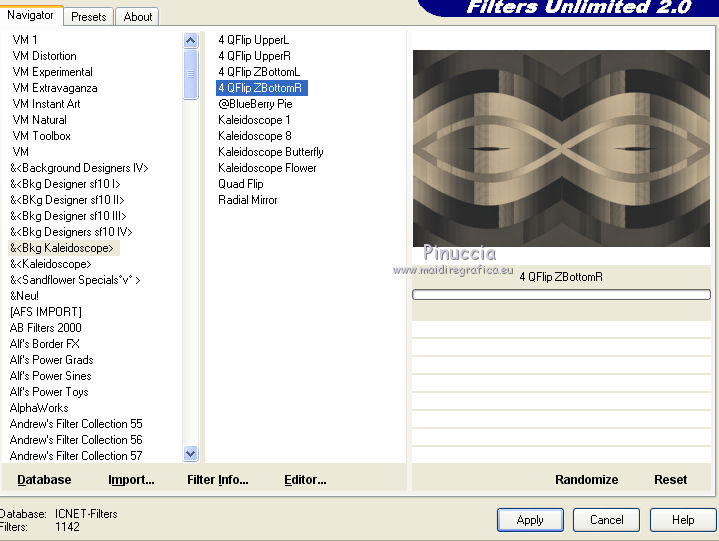Image resolution: width=719 pixels, height=541 pixels.
Task: Click the category list scroll down arrow
Action: point(190,454)
